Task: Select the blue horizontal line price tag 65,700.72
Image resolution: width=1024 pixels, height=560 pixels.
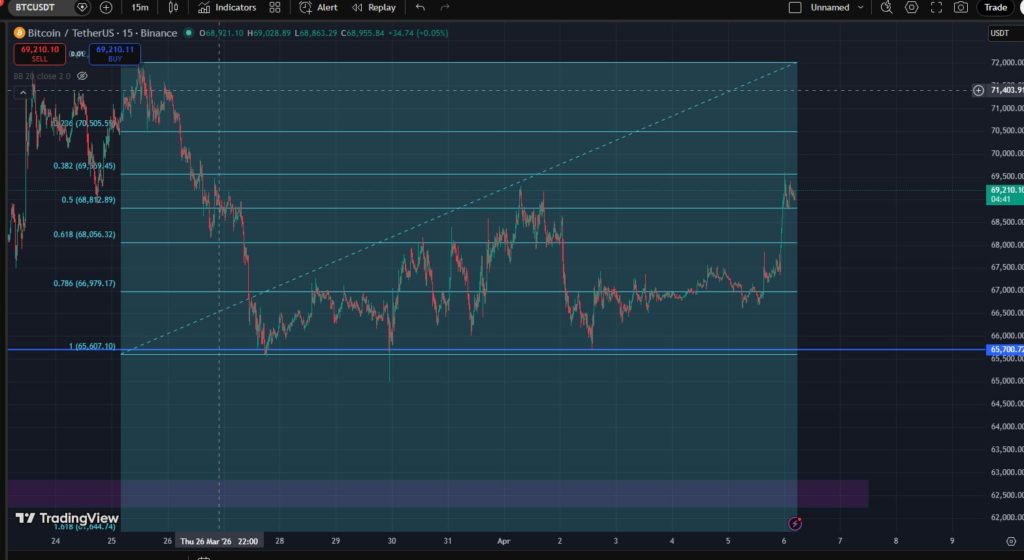Action: [x=1006, y=349]
